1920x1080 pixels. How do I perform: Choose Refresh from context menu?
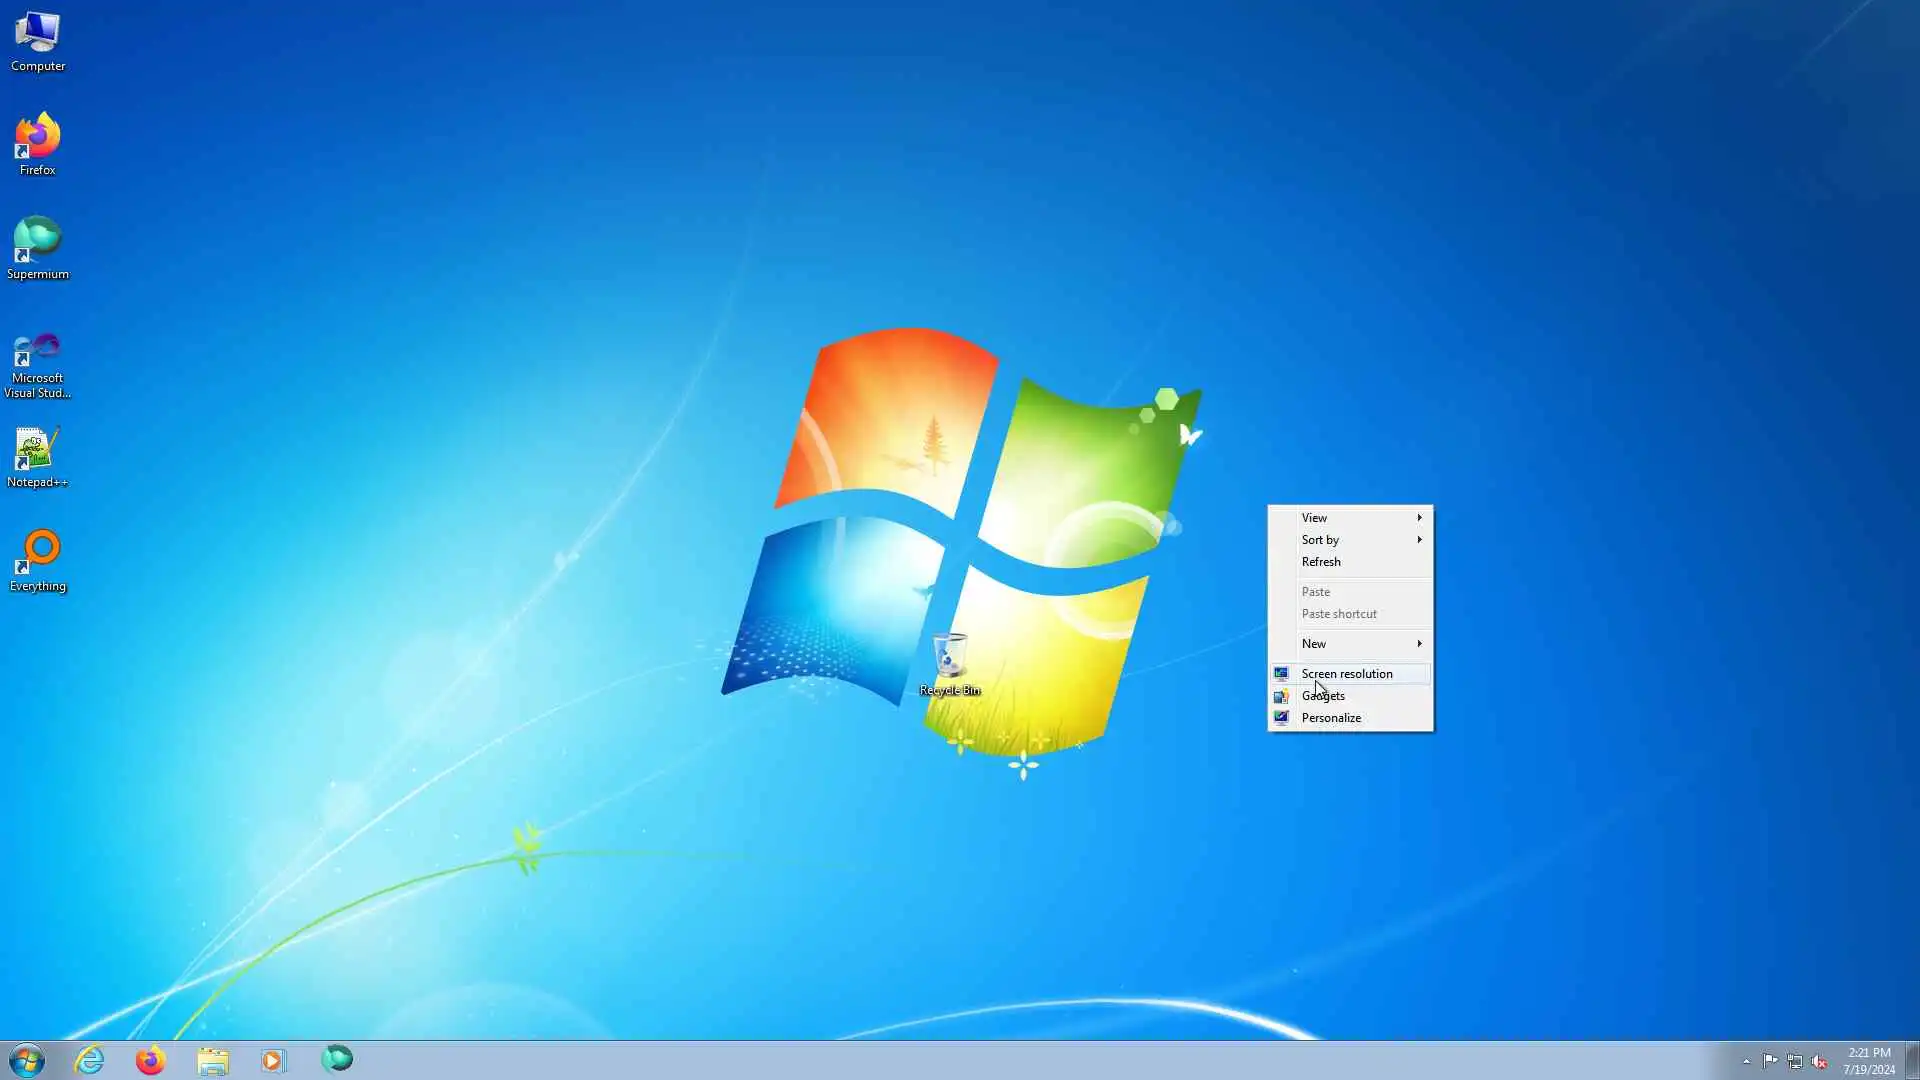[x=1321, y=562]
